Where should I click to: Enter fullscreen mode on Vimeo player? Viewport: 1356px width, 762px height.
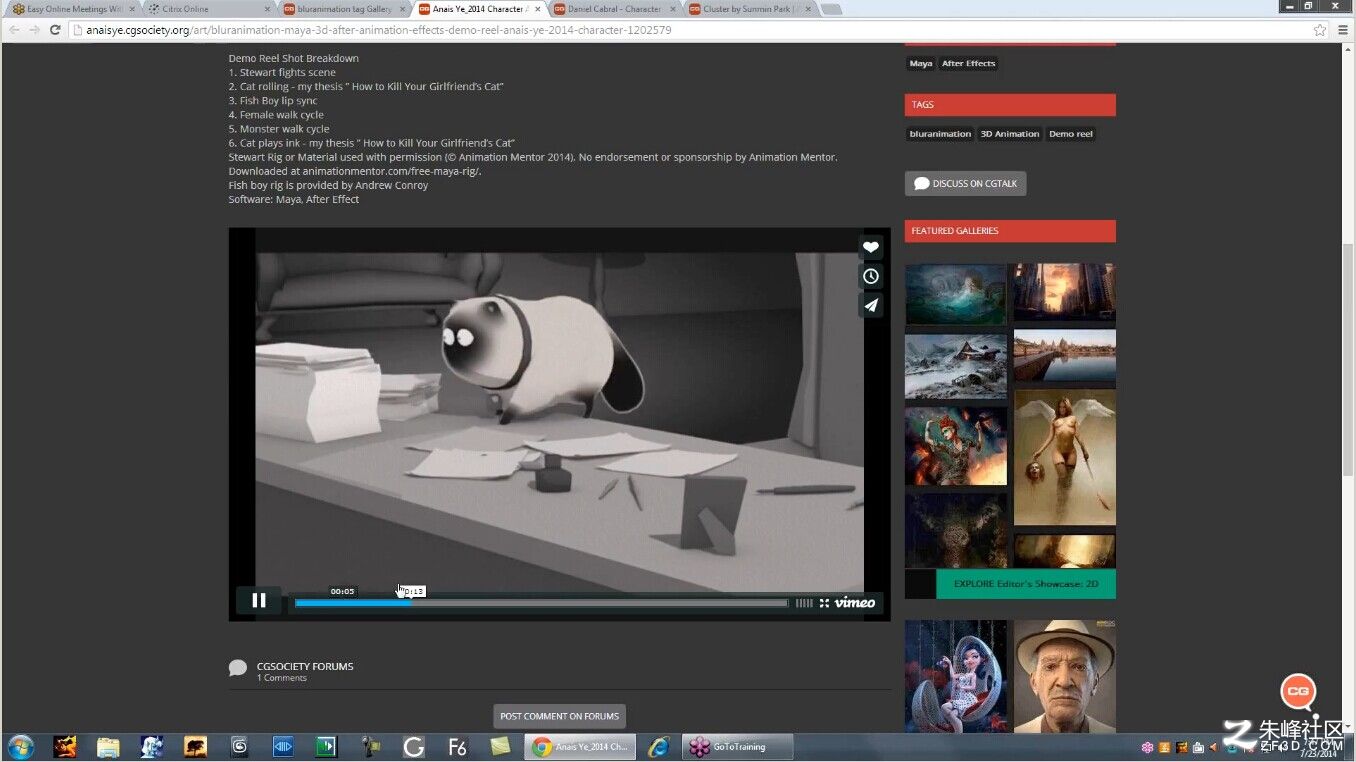click(824, 603)
